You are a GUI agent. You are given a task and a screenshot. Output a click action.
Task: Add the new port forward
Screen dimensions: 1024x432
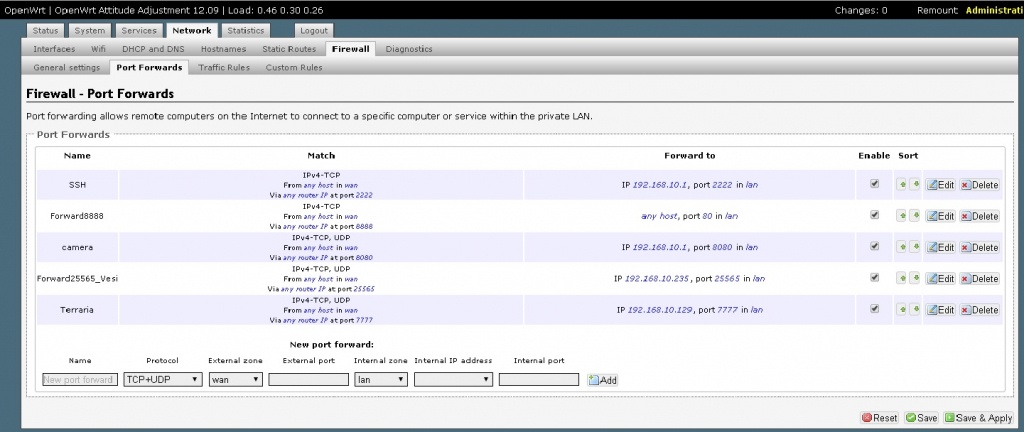pos(603,380)
